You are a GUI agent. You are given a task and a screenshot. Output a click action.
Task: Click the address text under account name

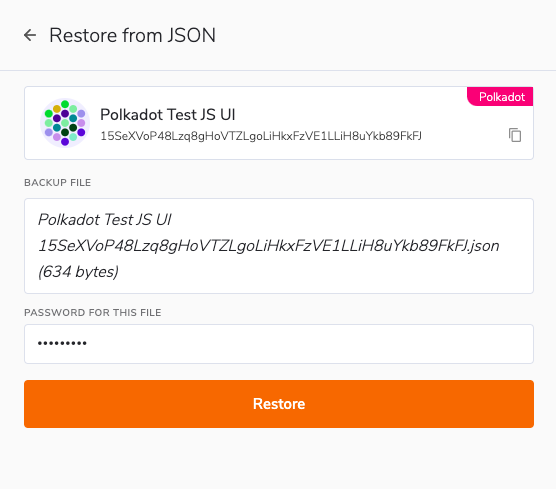point(261,136)
